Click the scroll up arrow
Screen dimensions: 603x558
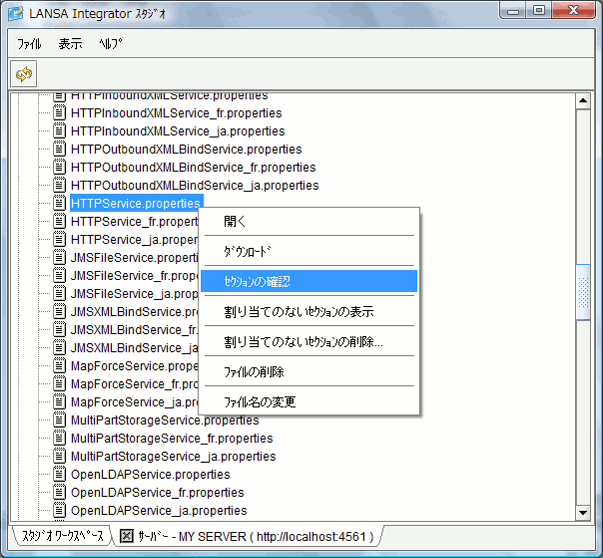[x=583, y=101]
